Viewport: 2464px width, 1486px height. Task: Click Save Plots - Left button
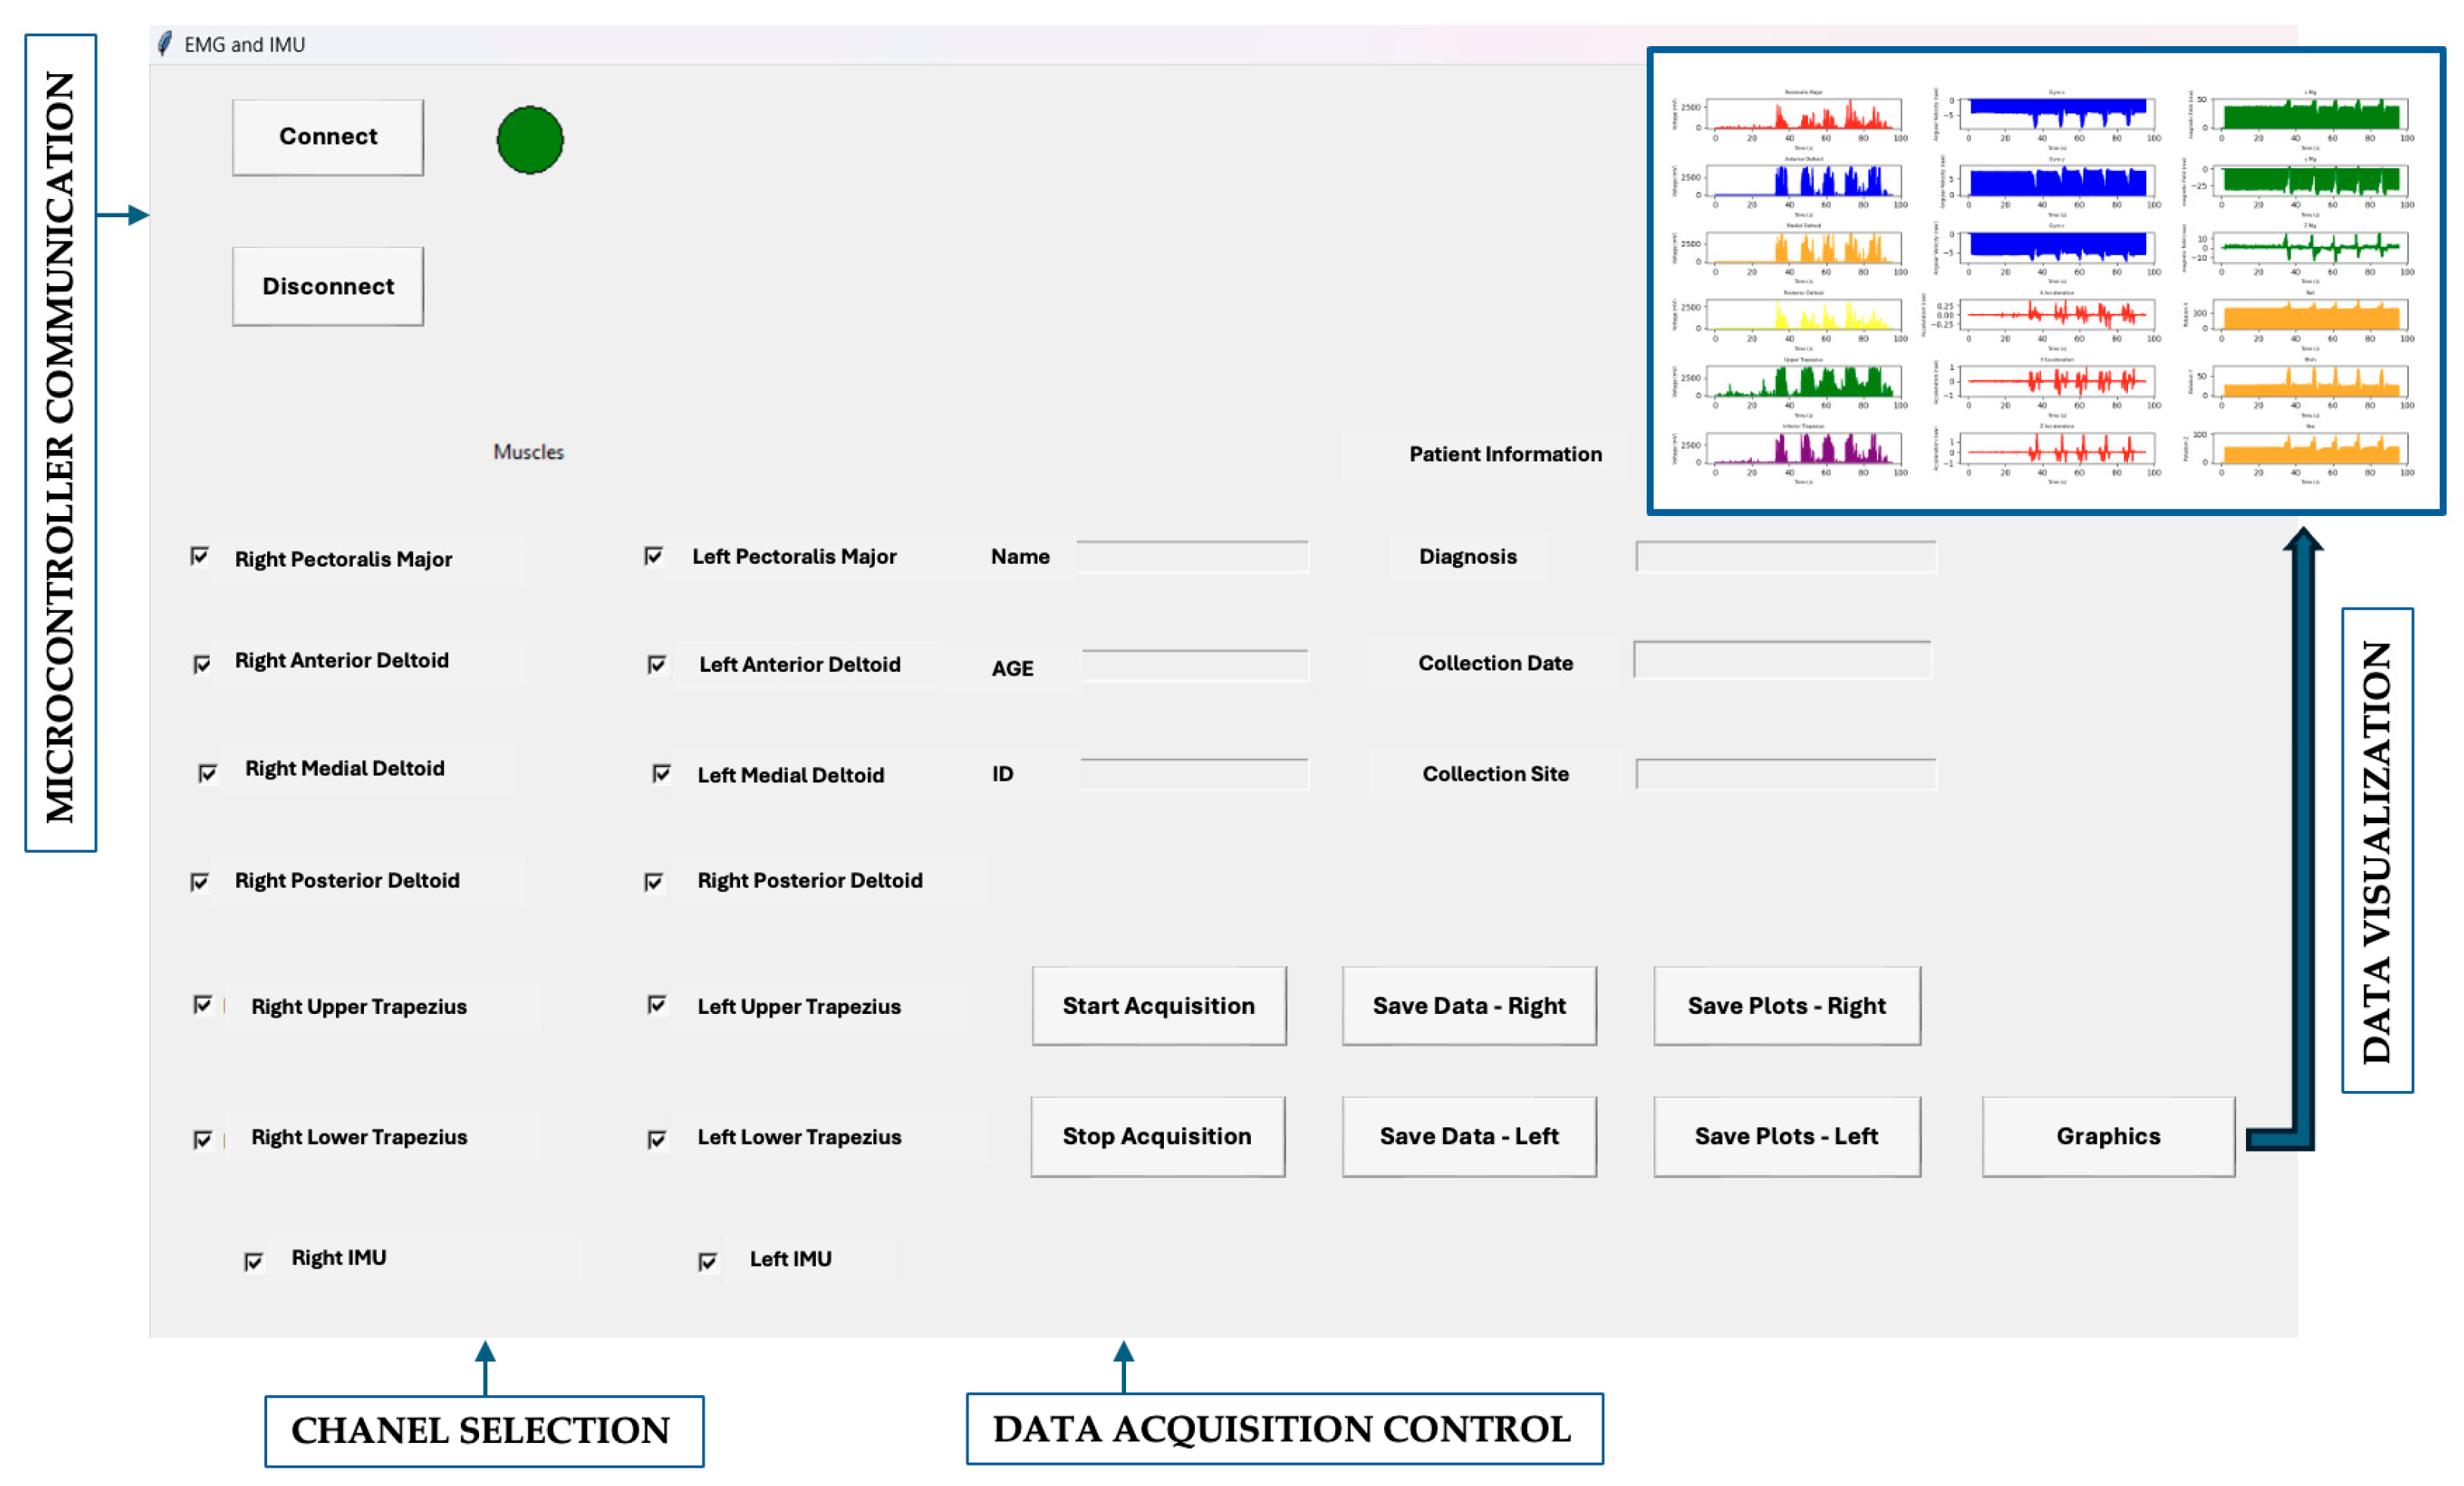point(1787,1137)
